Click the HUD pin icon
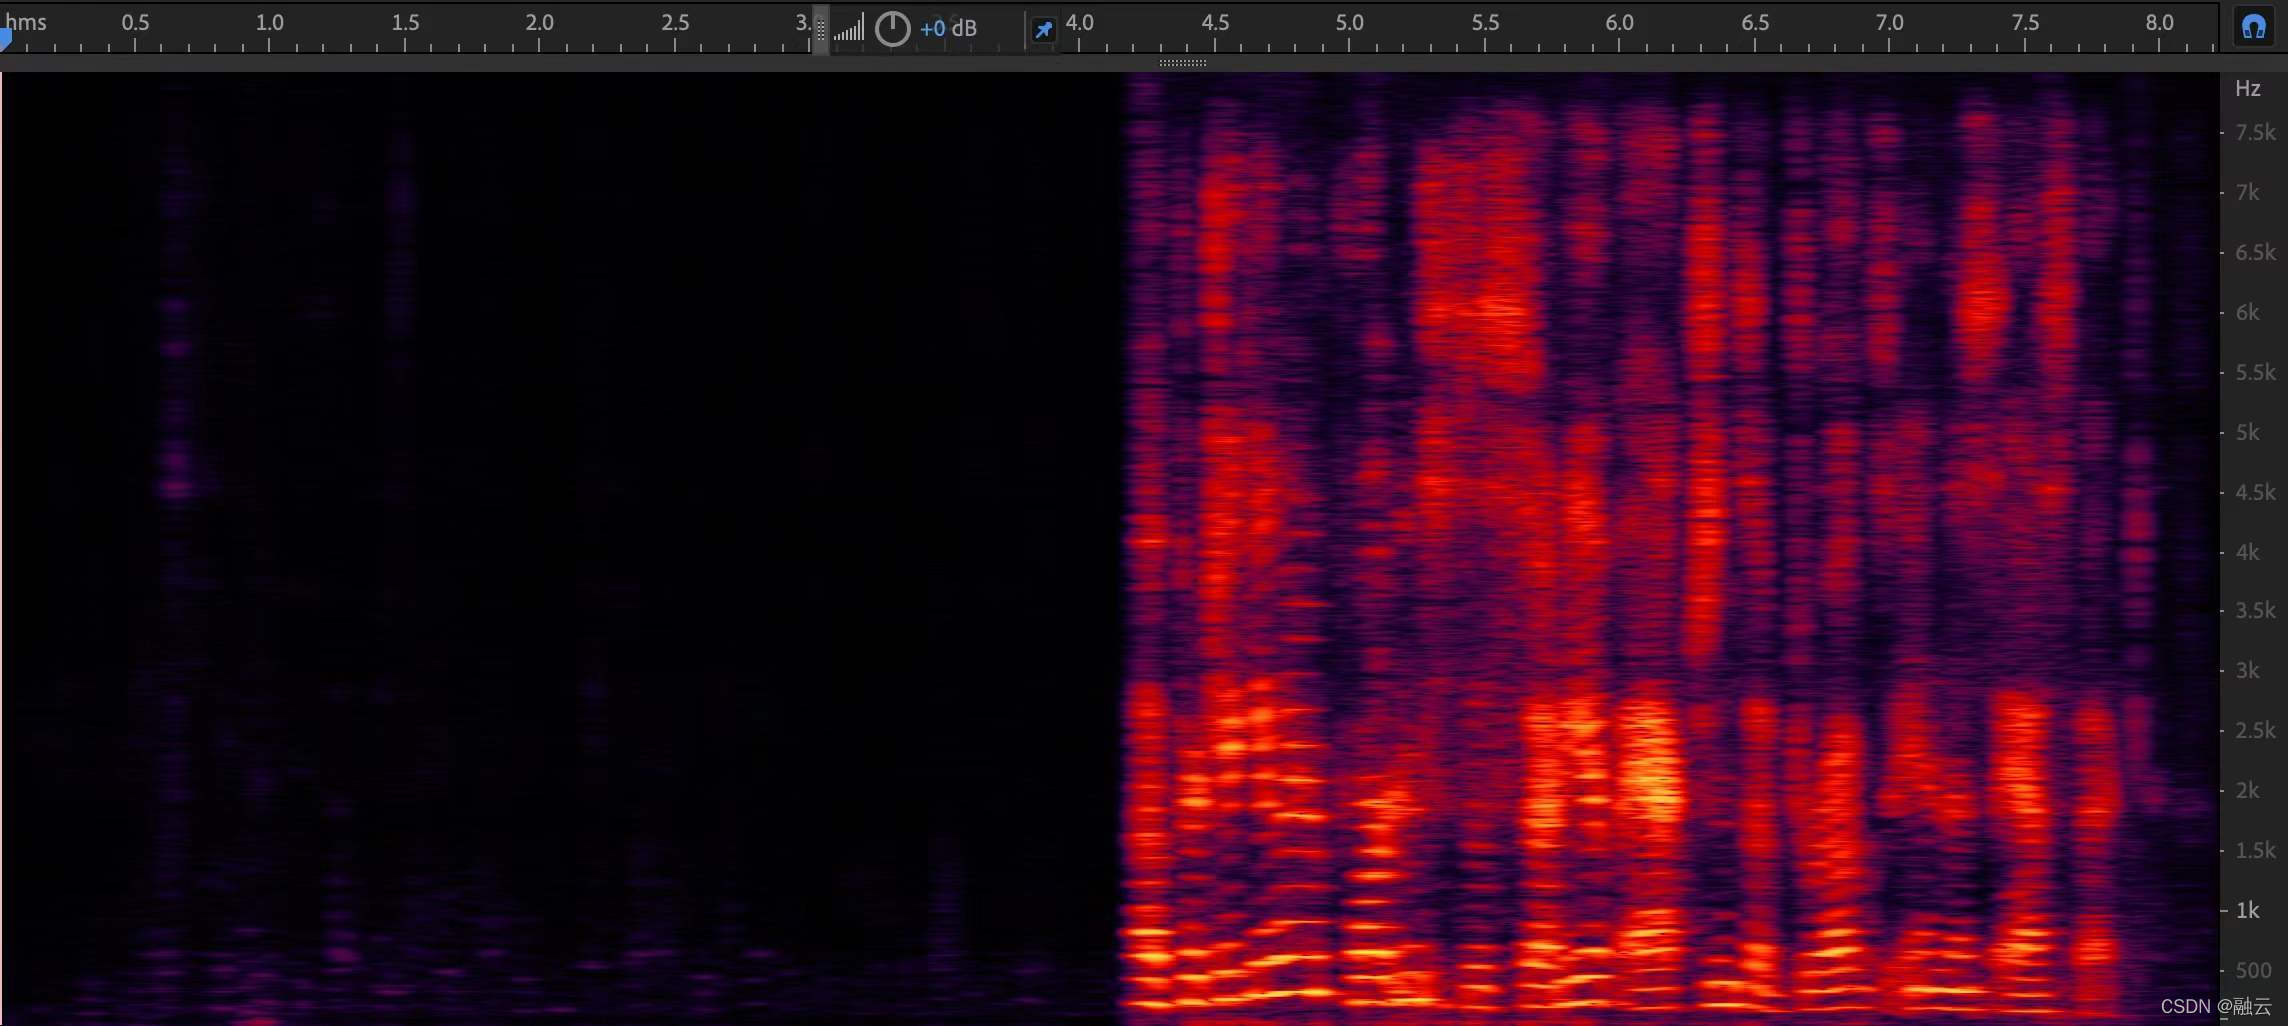Screen dimensions: 2288x1026 pyautogui.click(x=1043, y=30)
